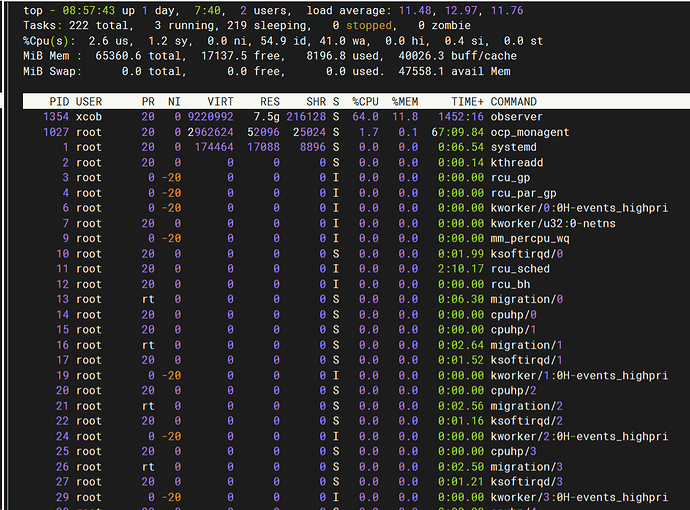This screenshot has width=690, height=510.
Task: Click the '40026.3 buff/cache' value
Action: point(458,56)
